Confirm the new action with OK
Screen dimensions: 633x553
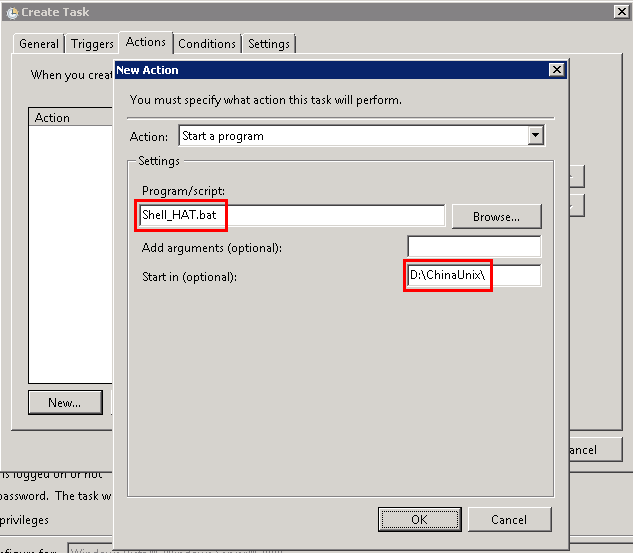[x=419, y=519]
